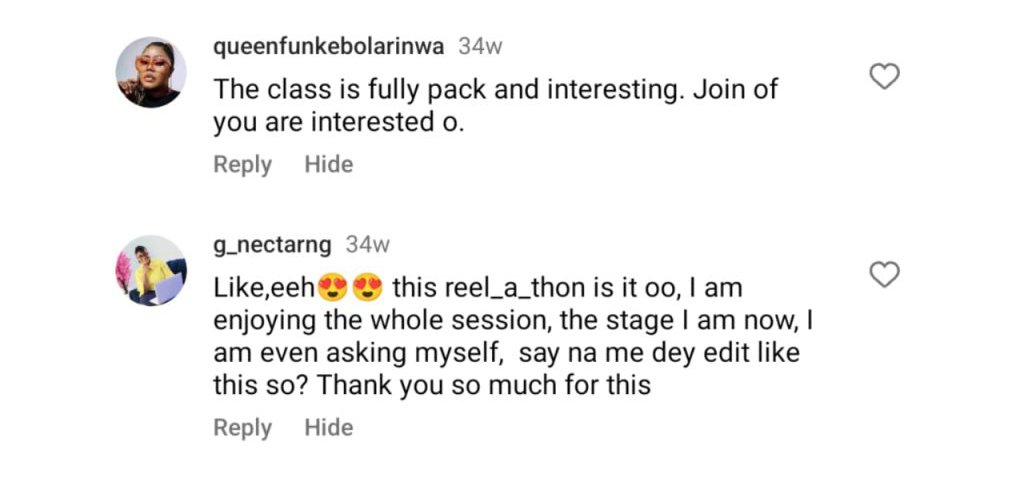Viewport: 1024px width, 490px height.
Task: Reply to queenfunkebolarinwa's comment
Action: tap(242, 164)
